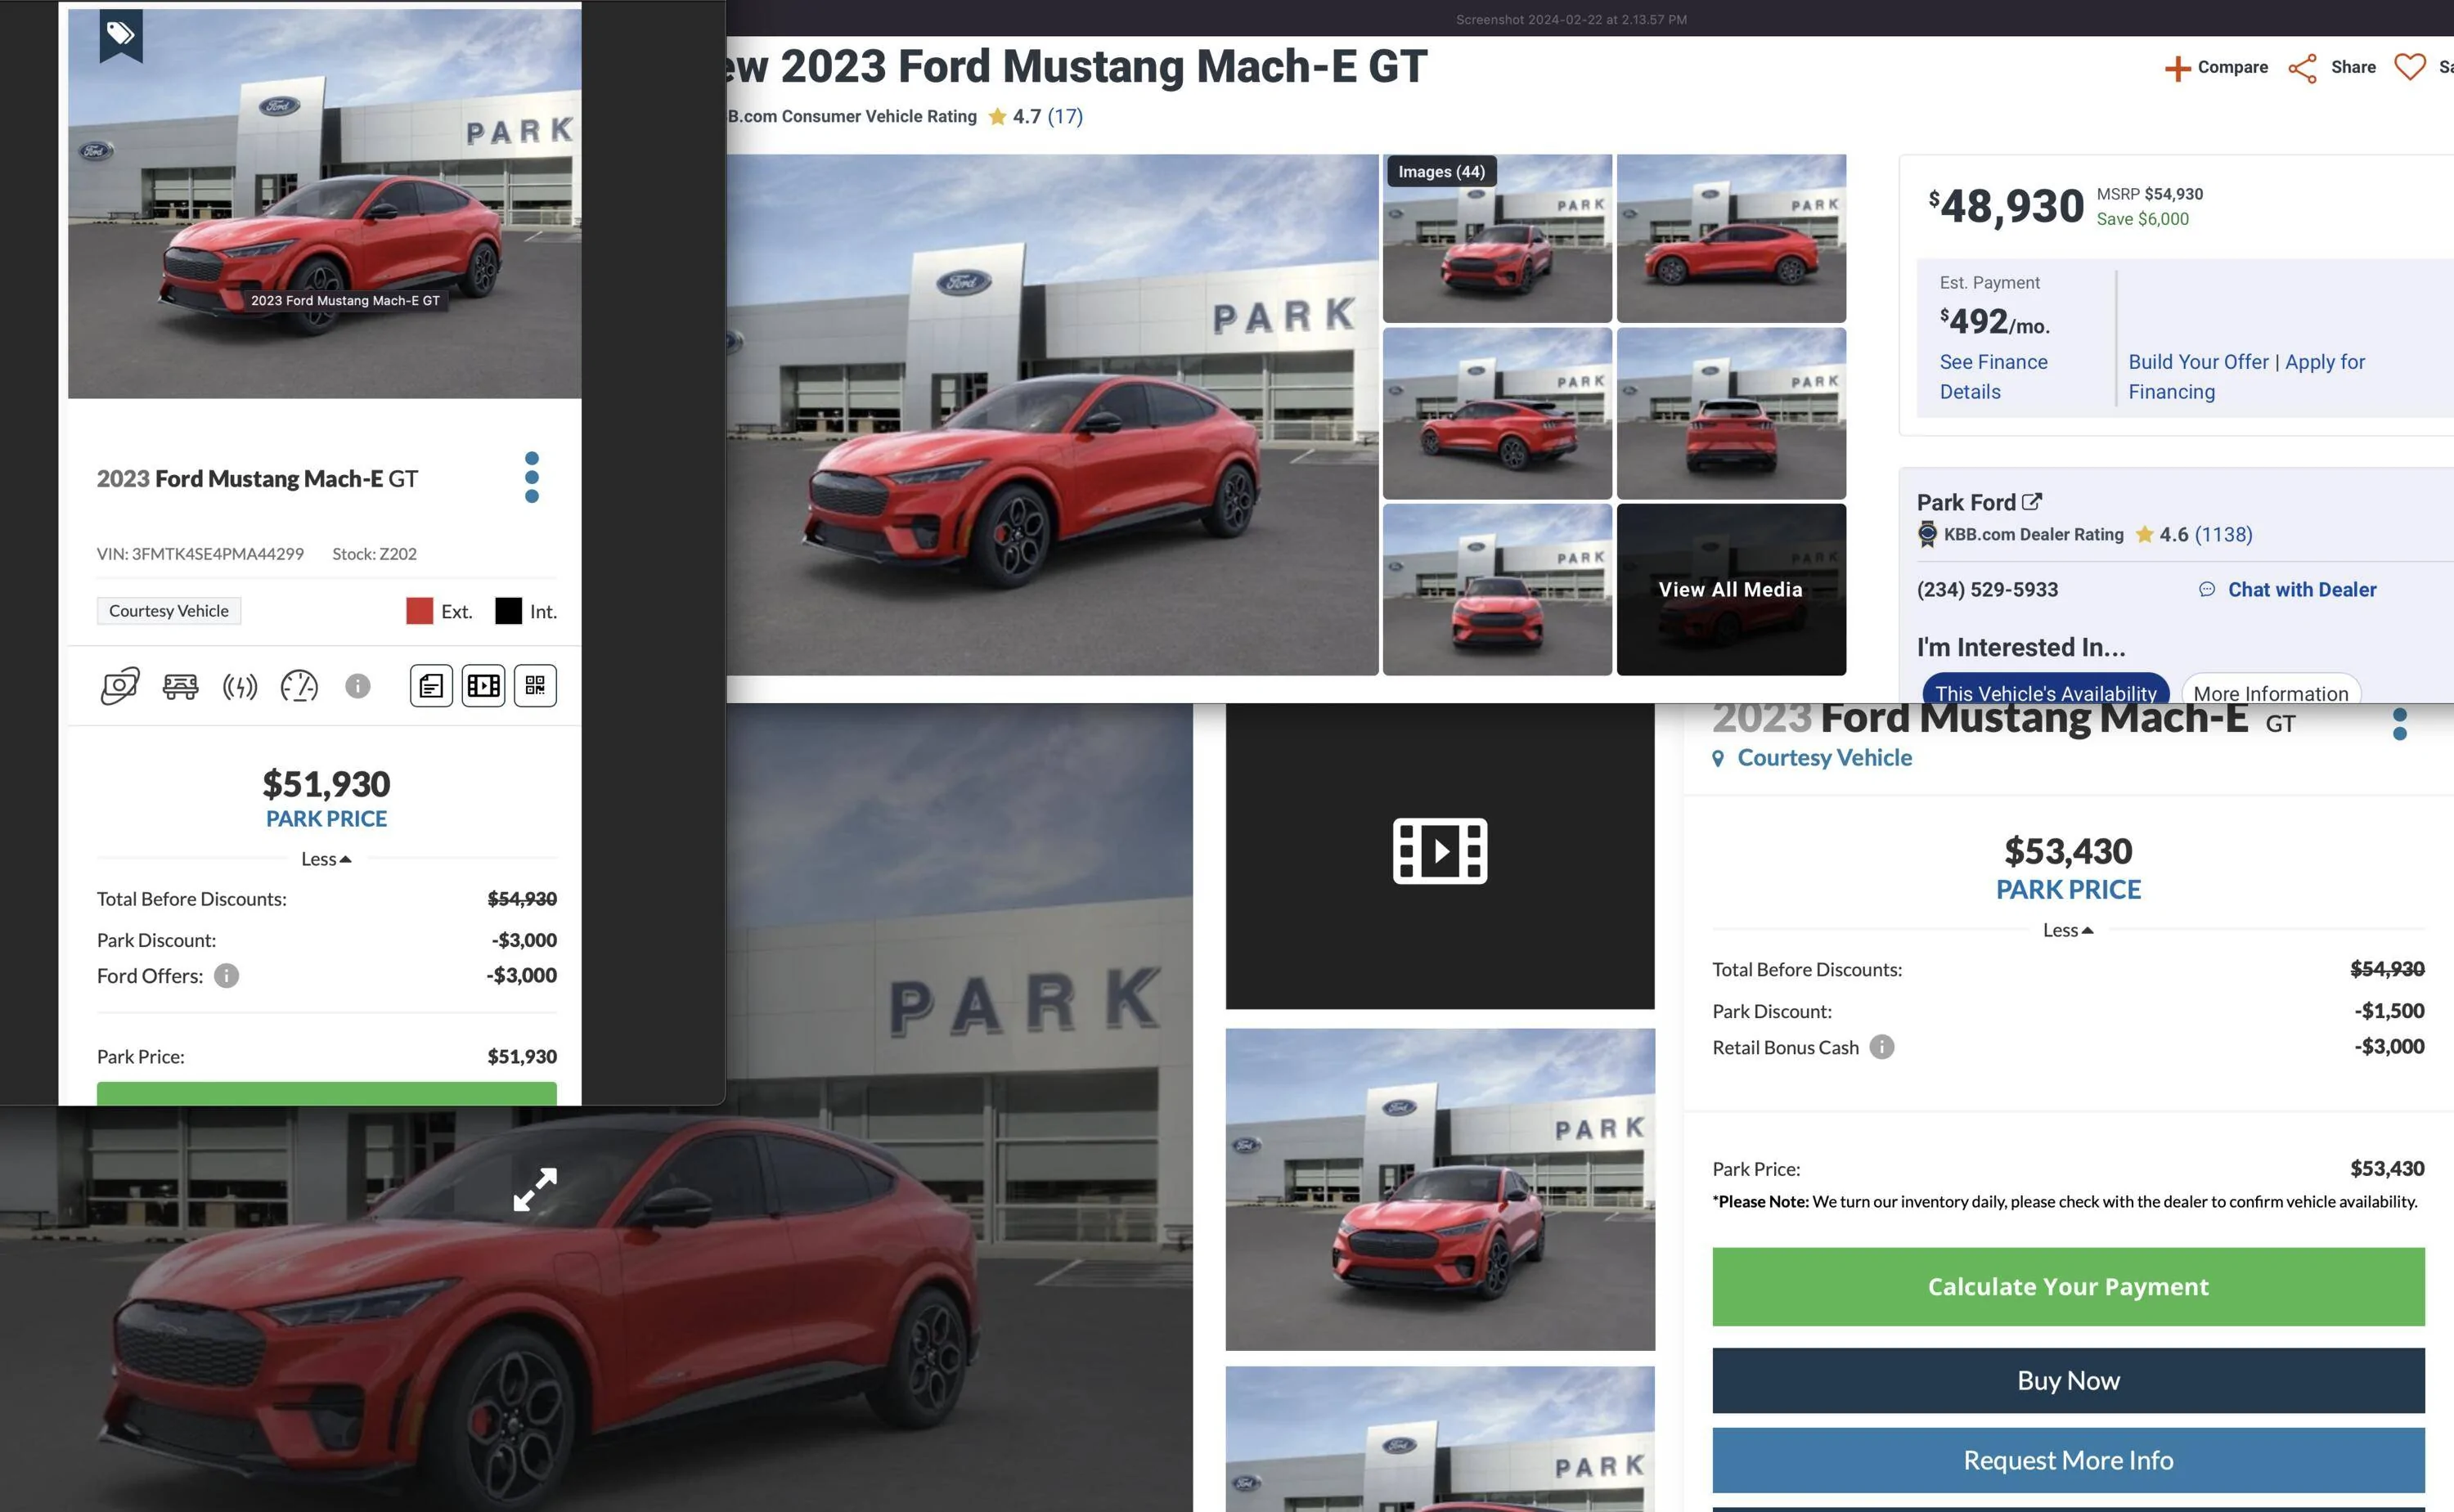Viewport: 2454px width, 1512px height.
Task: Click the vehicle front-view car icon
Action: (180, 686)
